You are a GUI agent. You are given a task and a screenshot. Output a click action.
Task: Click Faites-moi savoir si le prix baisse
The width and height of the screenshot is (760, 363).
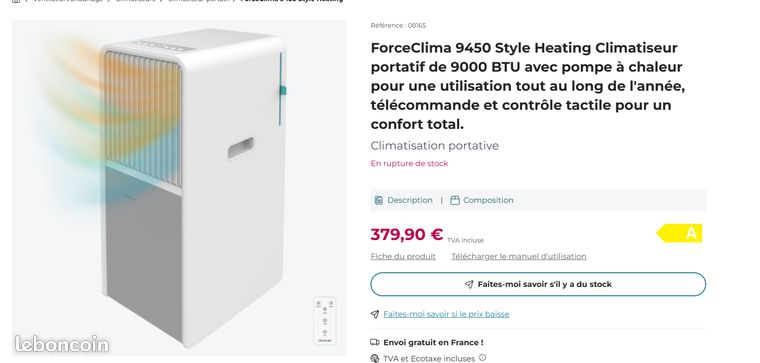pos(446,314)
